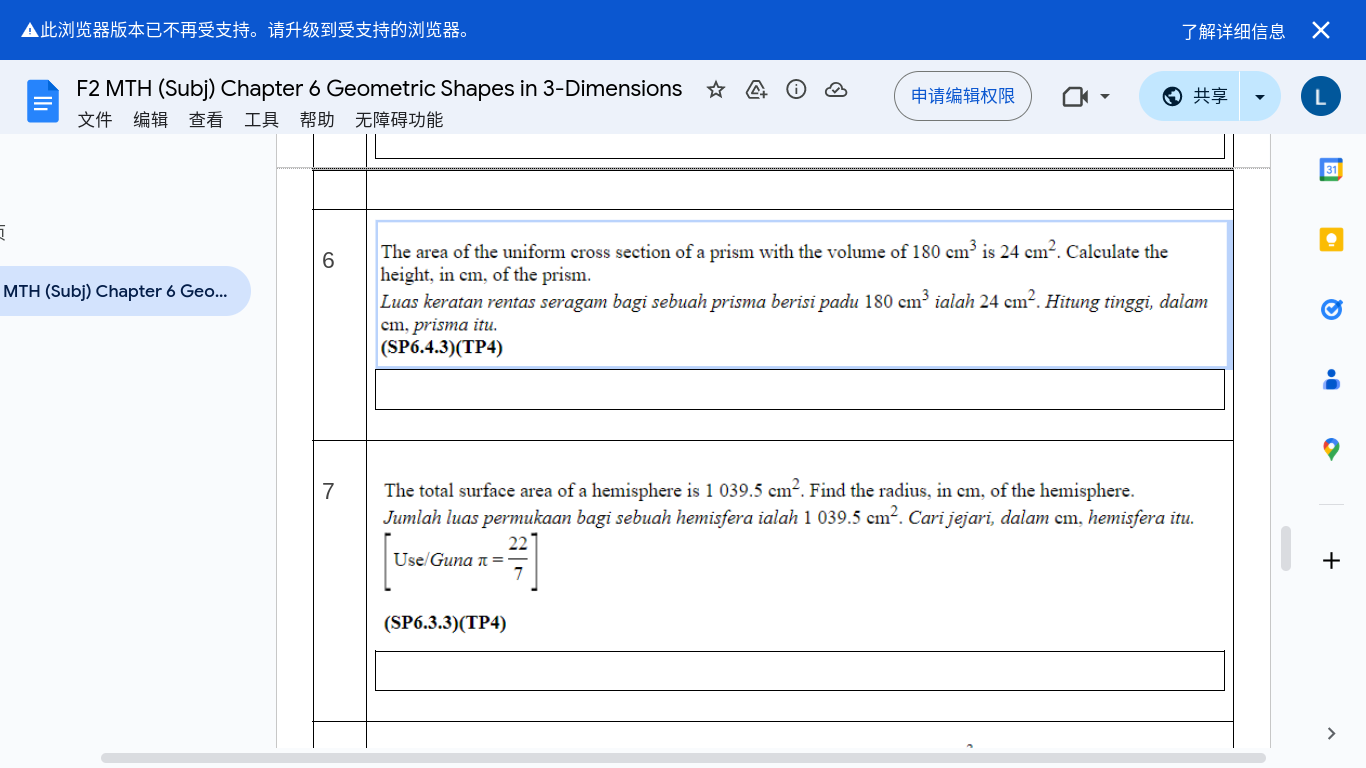Open Contacts side panel
The height and width of the screenshot is (768, 1366).
[x=1331, y=380]
